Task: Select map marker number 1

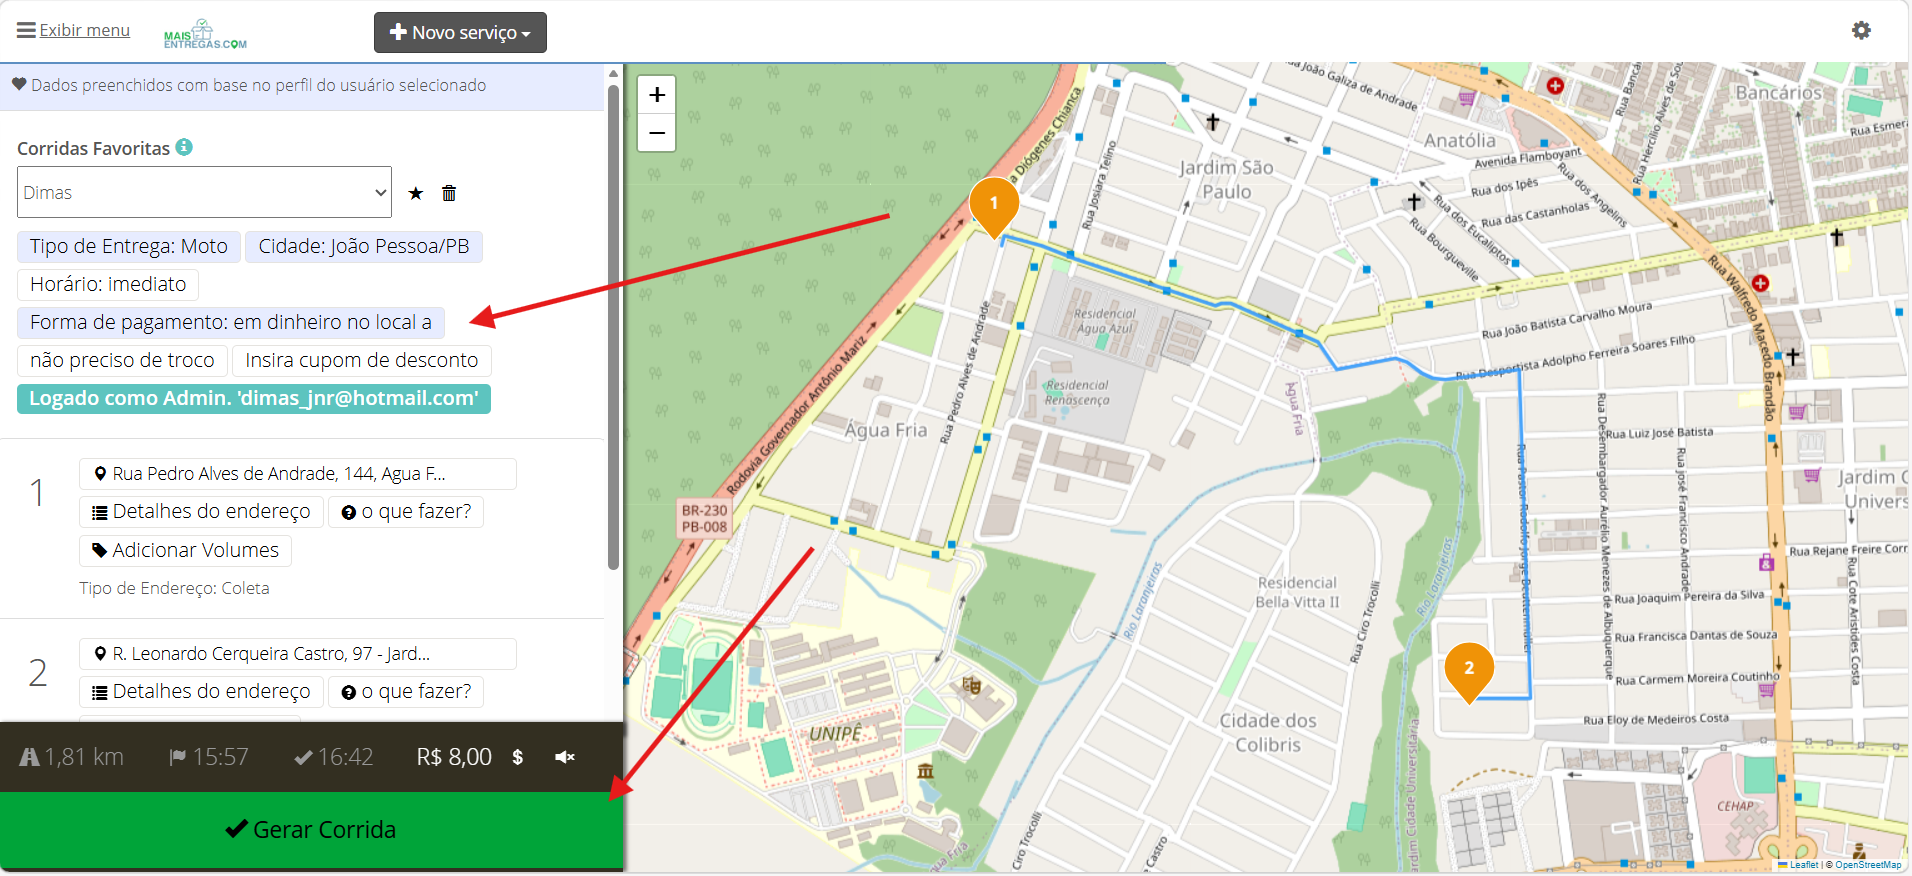Action: click(994, 205)
